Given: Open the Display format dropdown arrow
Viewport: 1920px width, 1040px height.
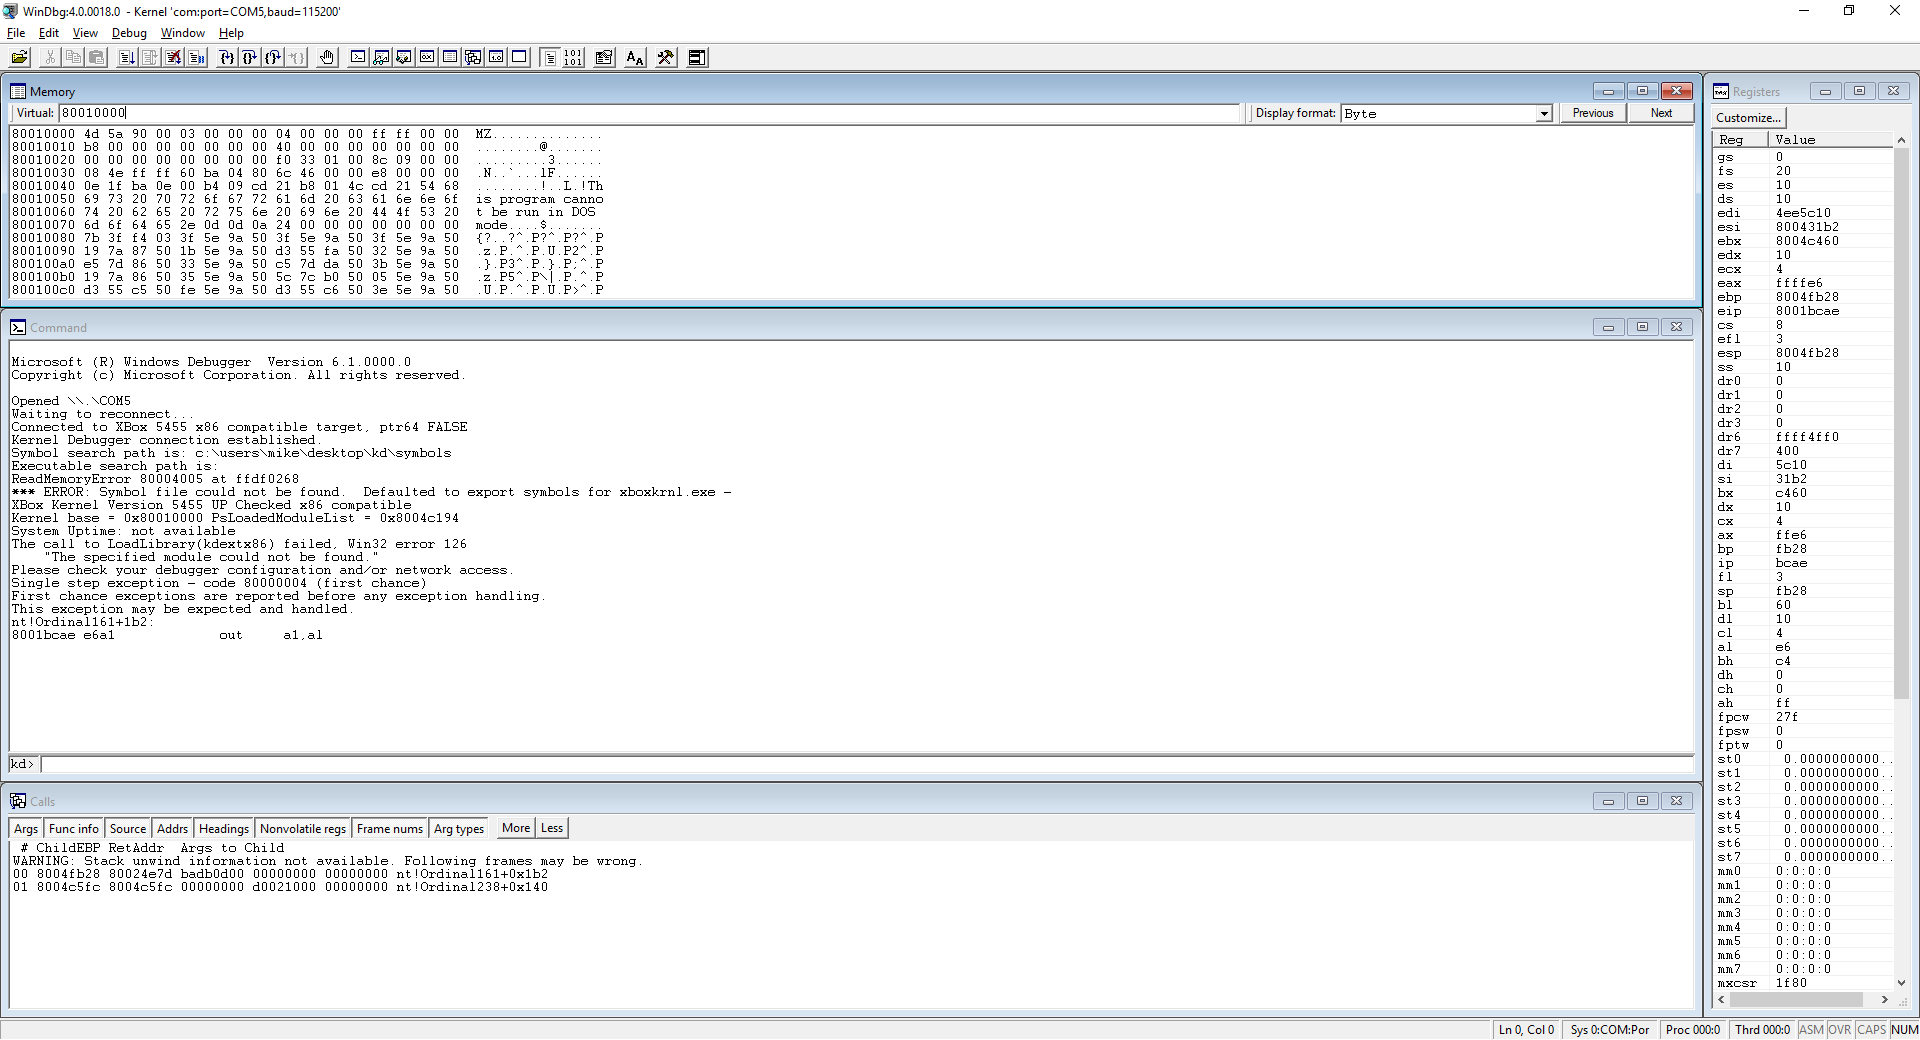Looking at the screenshot, I should coord(1544,114).
